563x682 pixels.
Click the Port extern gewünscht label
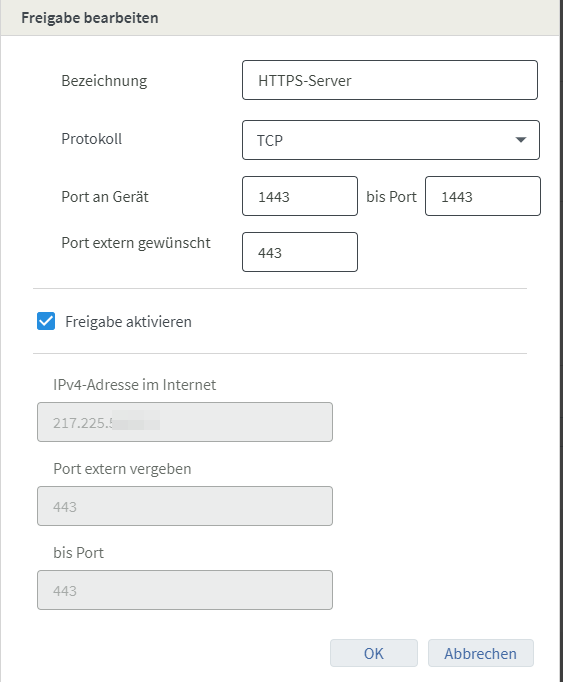pyautogui.click(x=136, y=243)
